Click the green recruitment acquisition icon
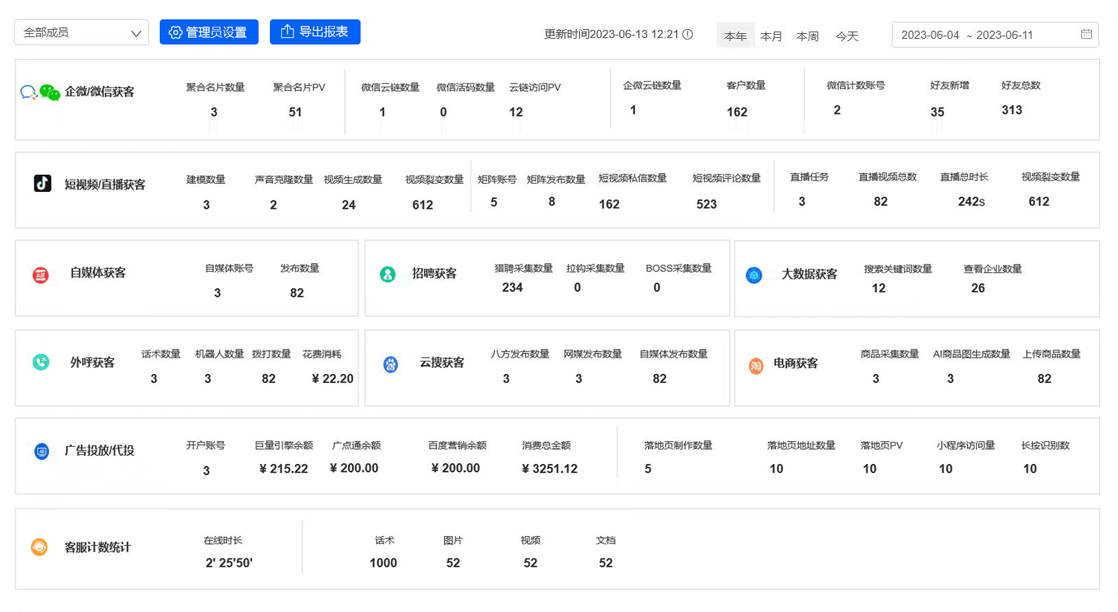The width and height of the screenshot is (1118, 612). pyautogui.click(x=387, y=274)
